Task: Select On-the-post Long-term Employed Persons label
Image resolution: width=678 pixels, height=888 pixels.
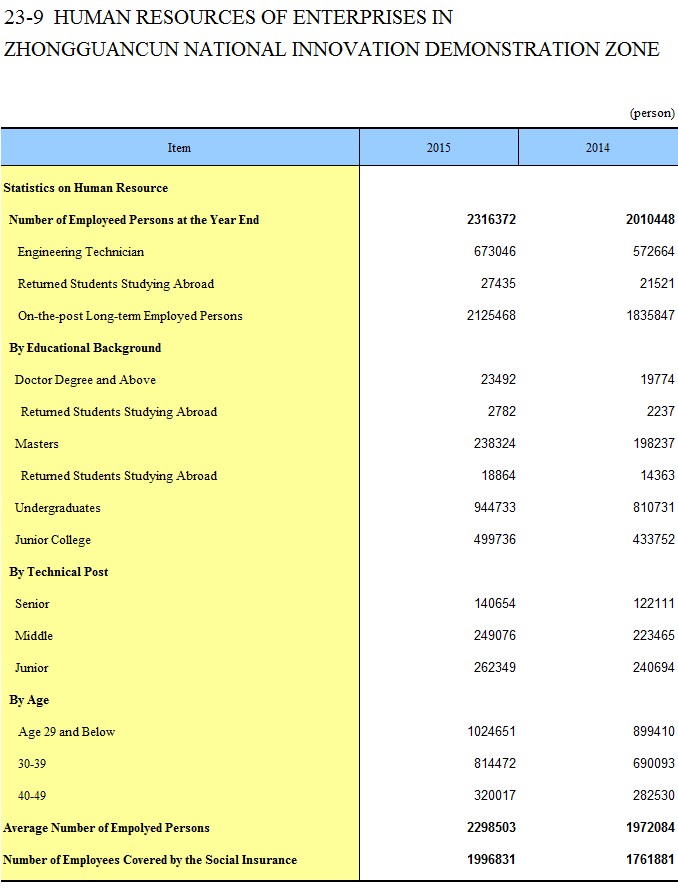Action: coord(130,316)
